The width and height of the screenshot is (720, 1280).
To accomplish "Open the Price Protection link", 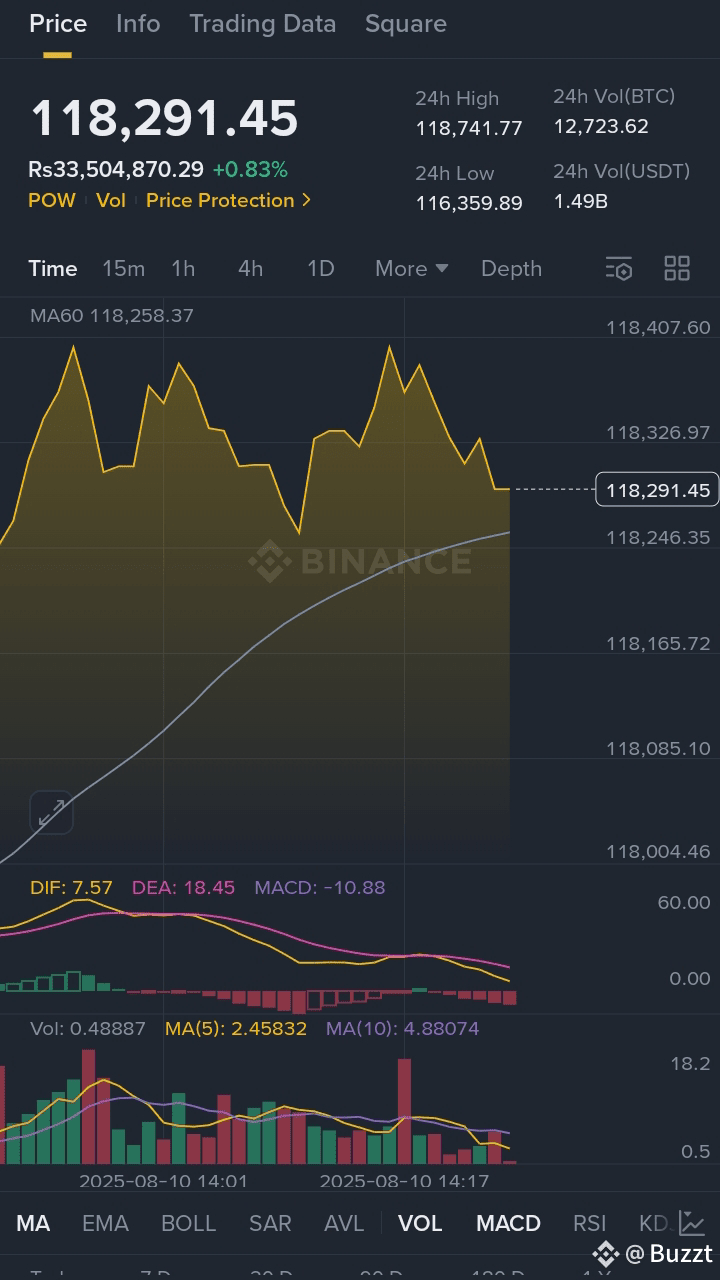I will pyautogui.click(x=229, y=200).
